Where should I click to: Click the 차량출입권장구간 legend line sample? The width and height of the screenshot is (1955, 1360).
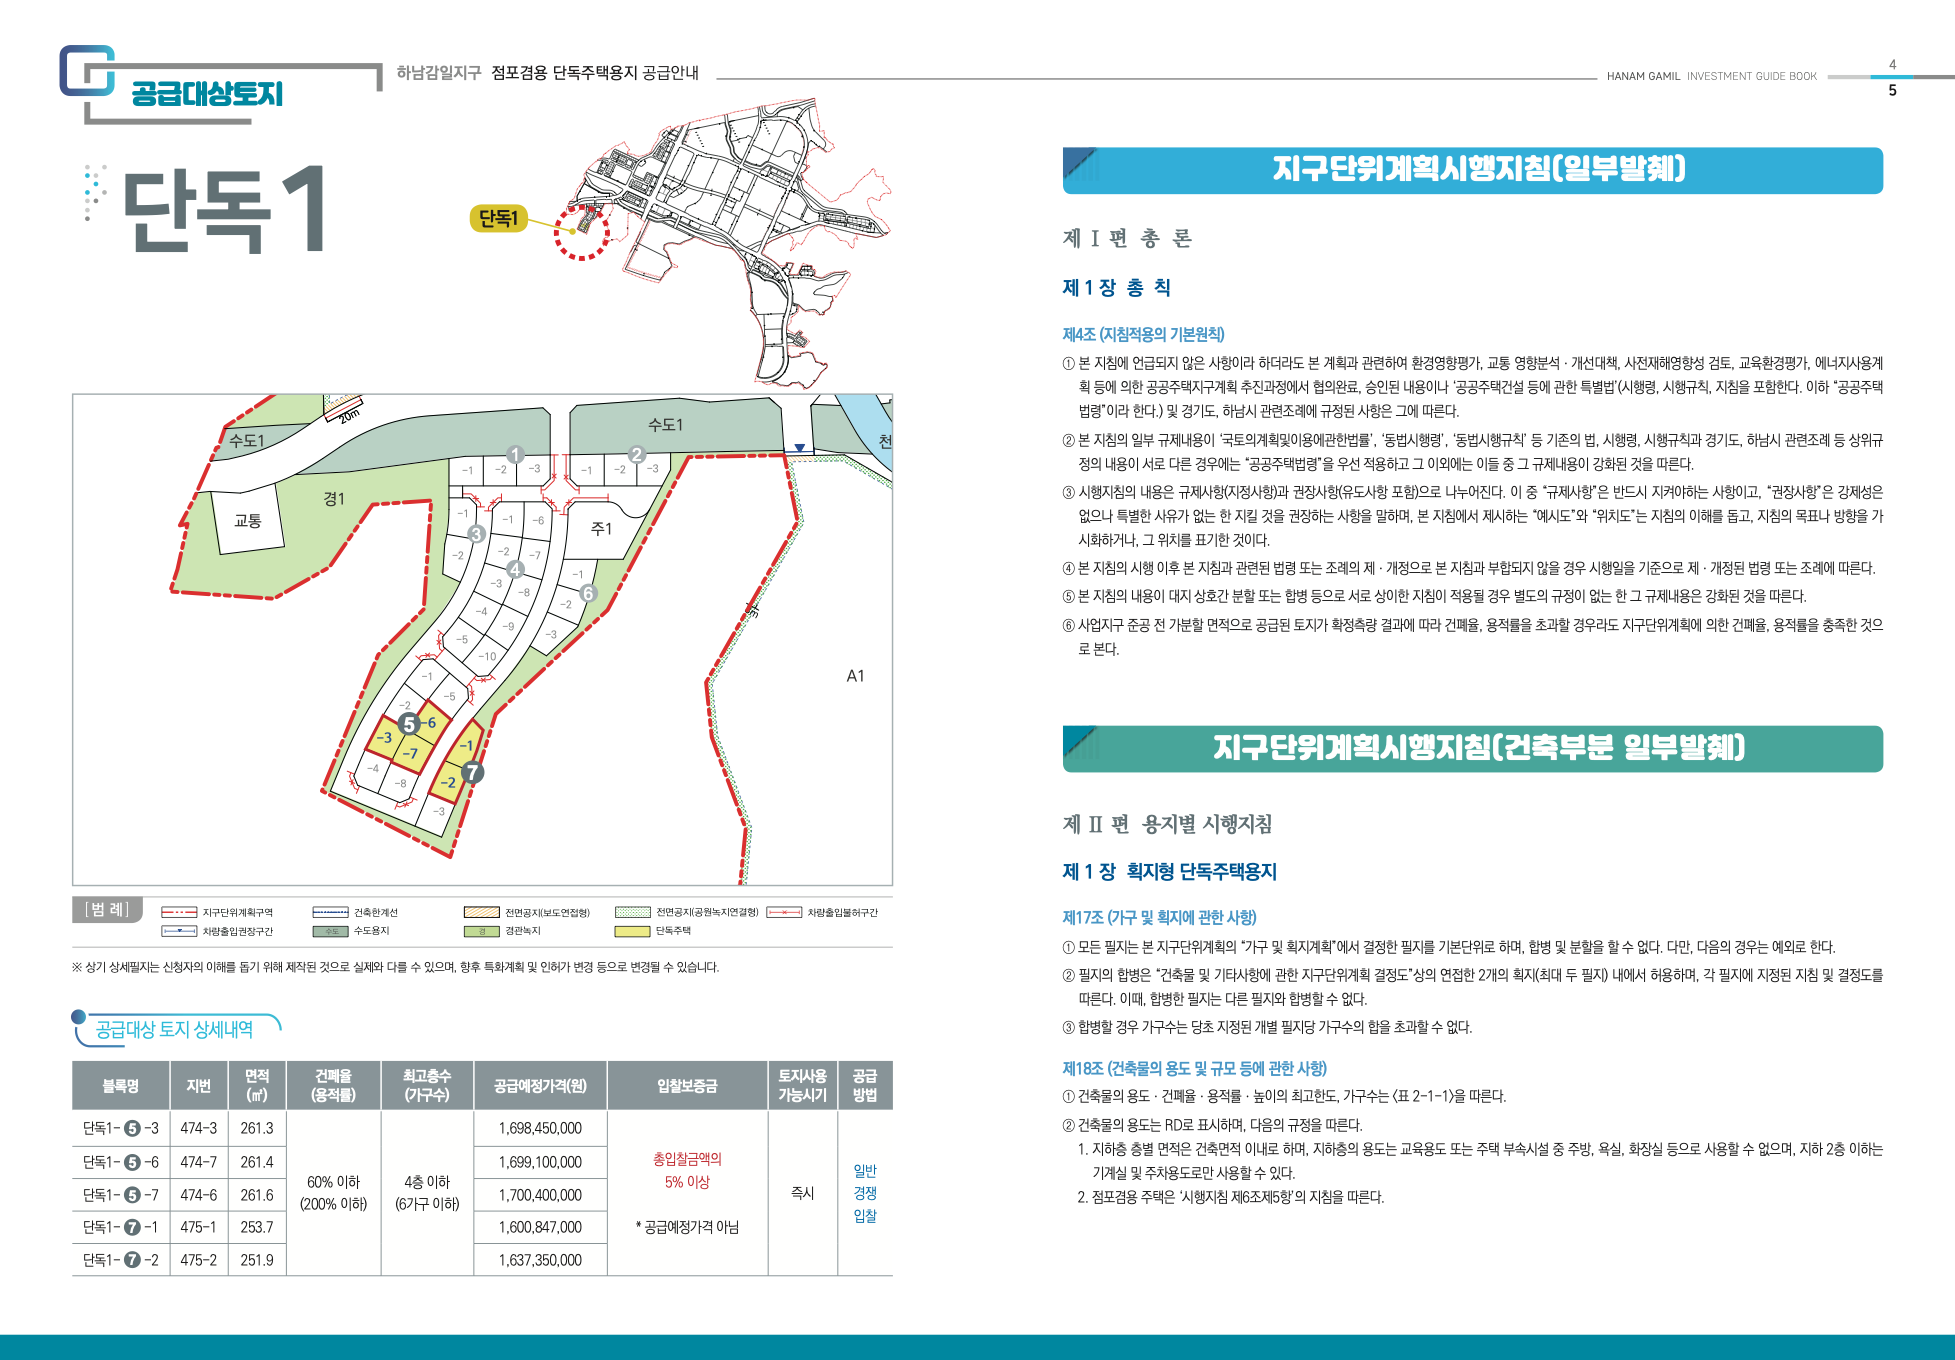pyautogui.click(x=179, y=931)
